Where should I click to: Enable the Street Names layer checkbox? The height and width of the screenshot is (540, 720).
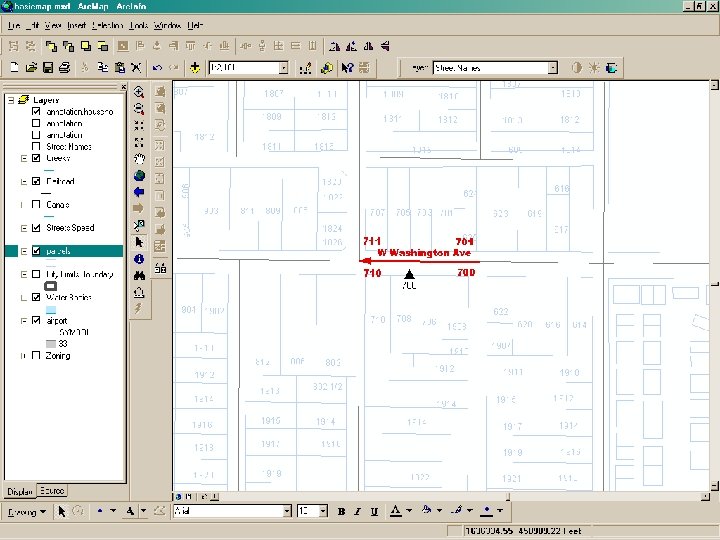coord(36,146)
